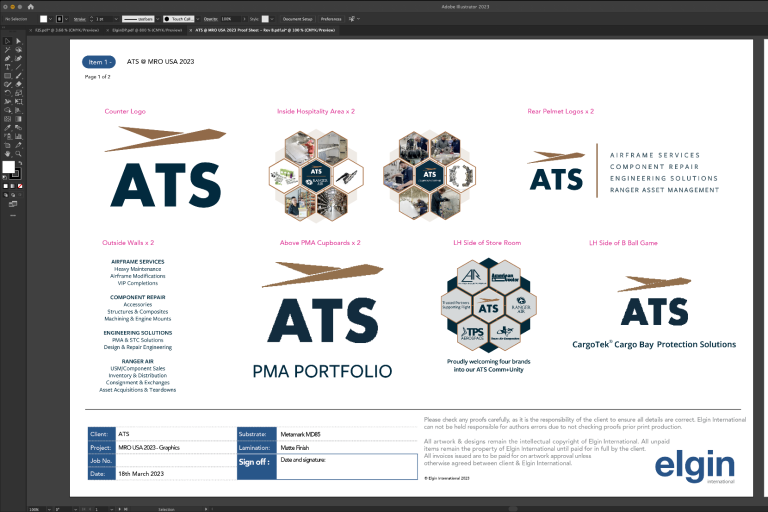Select the Eyedropper tool

coord(7,127)
